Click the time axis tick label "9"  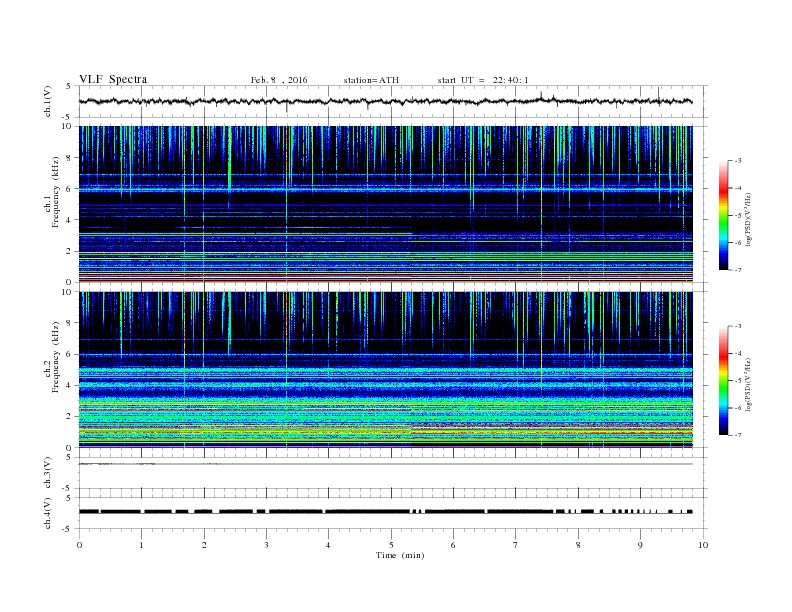point(640,545)
